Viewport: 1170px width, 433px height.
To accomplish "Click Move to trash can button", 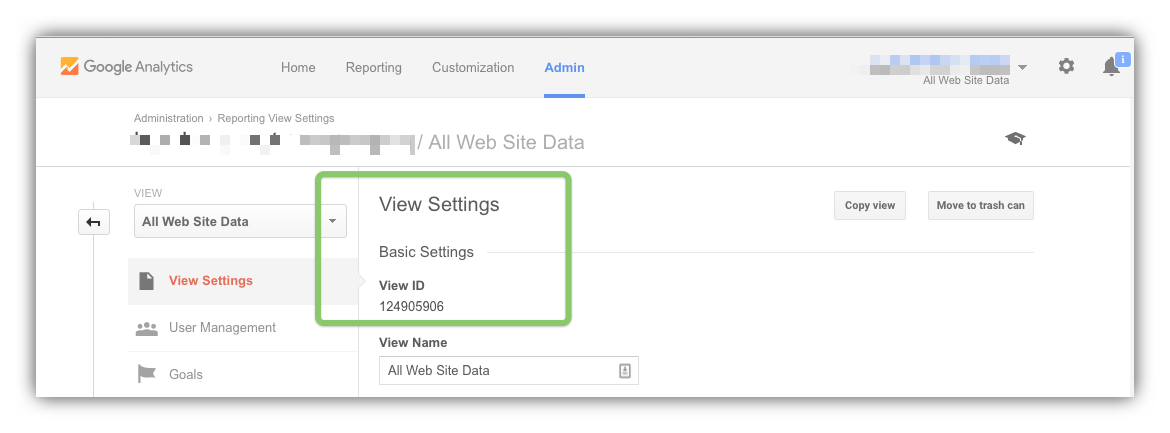I will [980, 205].
